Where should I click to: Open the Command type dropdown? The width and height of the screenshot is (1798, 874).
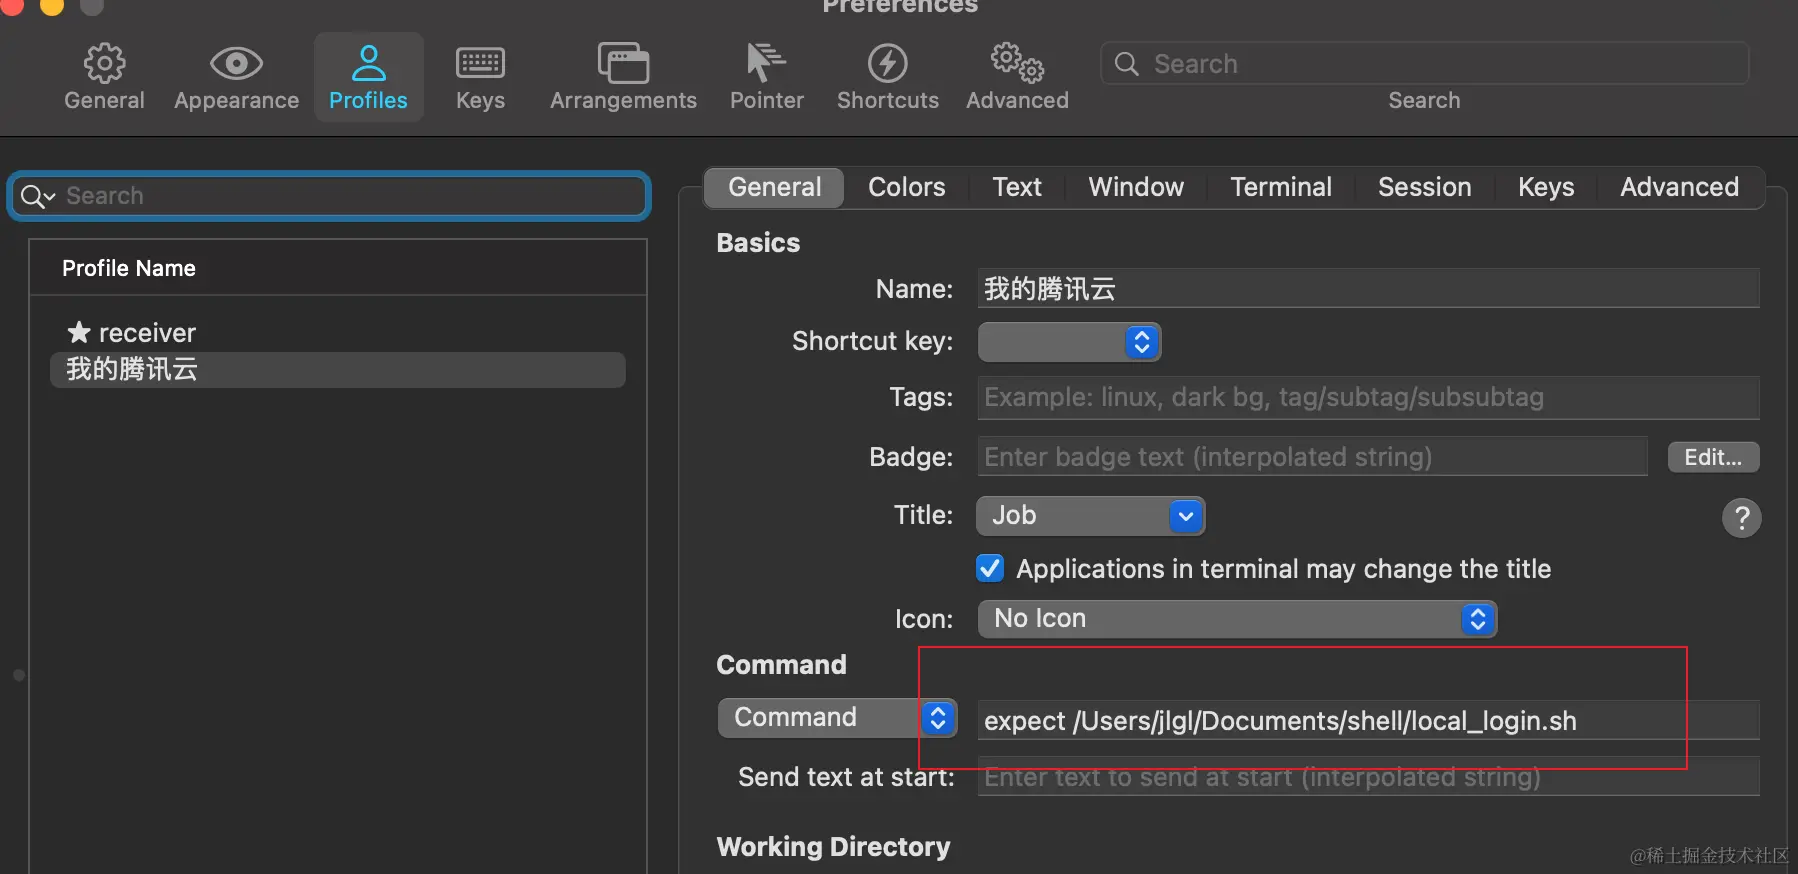pos(837,718)
